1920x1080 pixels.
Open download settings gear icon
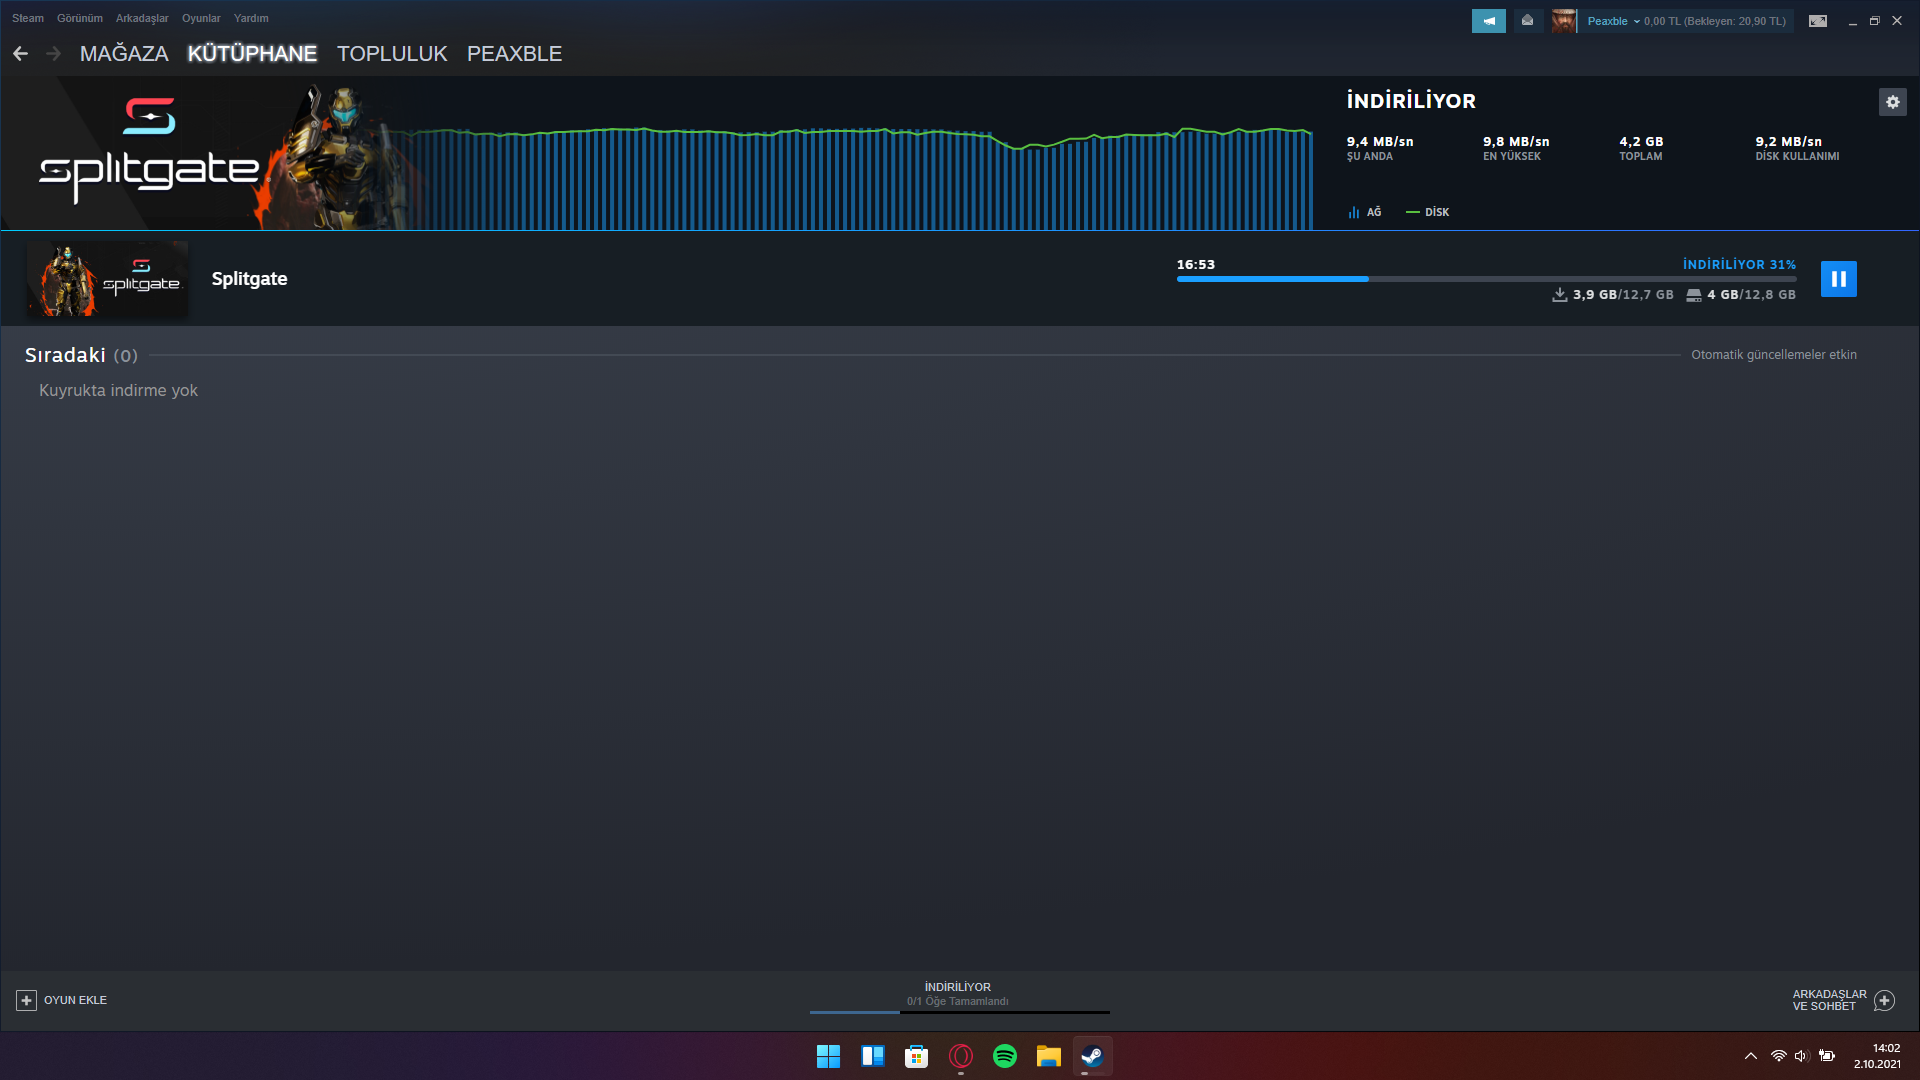click(1892, 102)
